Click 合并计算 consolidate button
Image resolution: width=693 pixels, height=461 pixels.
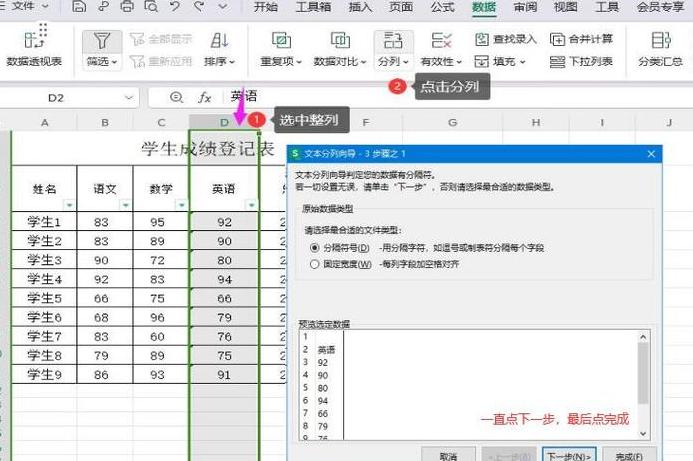point(581,39)
